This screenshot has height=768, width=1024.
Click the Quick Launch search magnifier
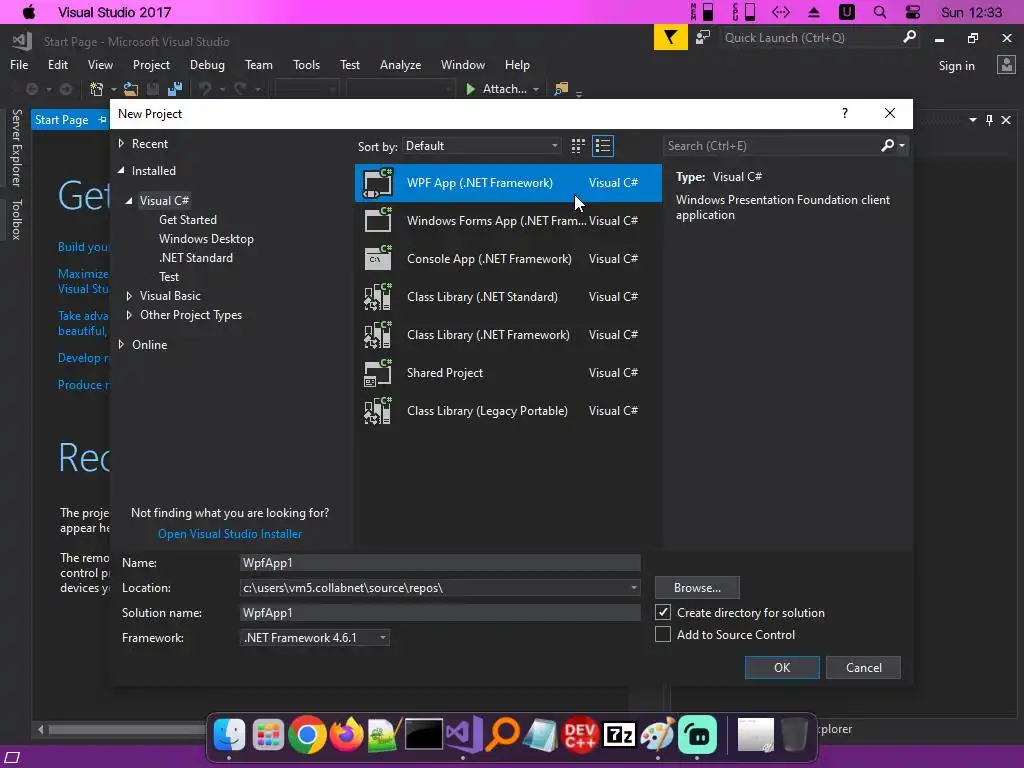click(909, 37)
